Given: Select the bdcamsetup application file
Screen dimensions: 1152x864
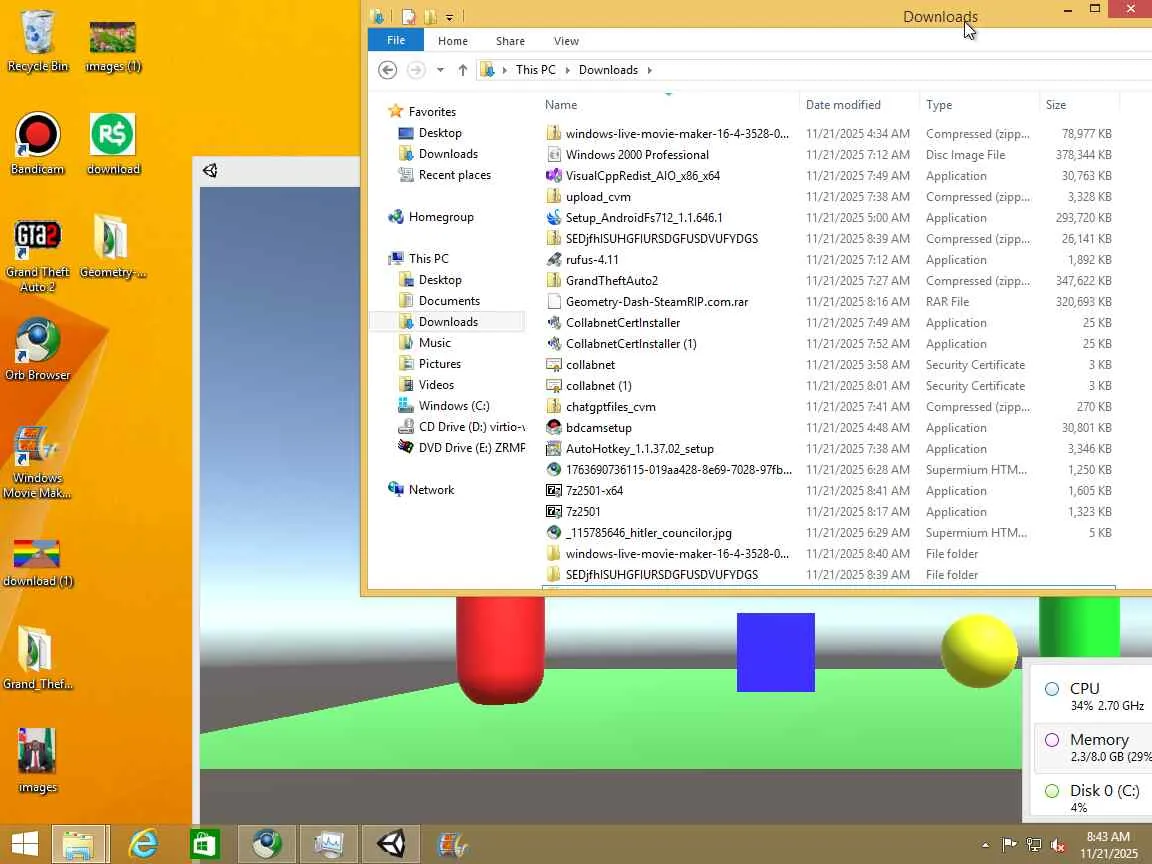Looking at the screenshot, I should point(829,428).
